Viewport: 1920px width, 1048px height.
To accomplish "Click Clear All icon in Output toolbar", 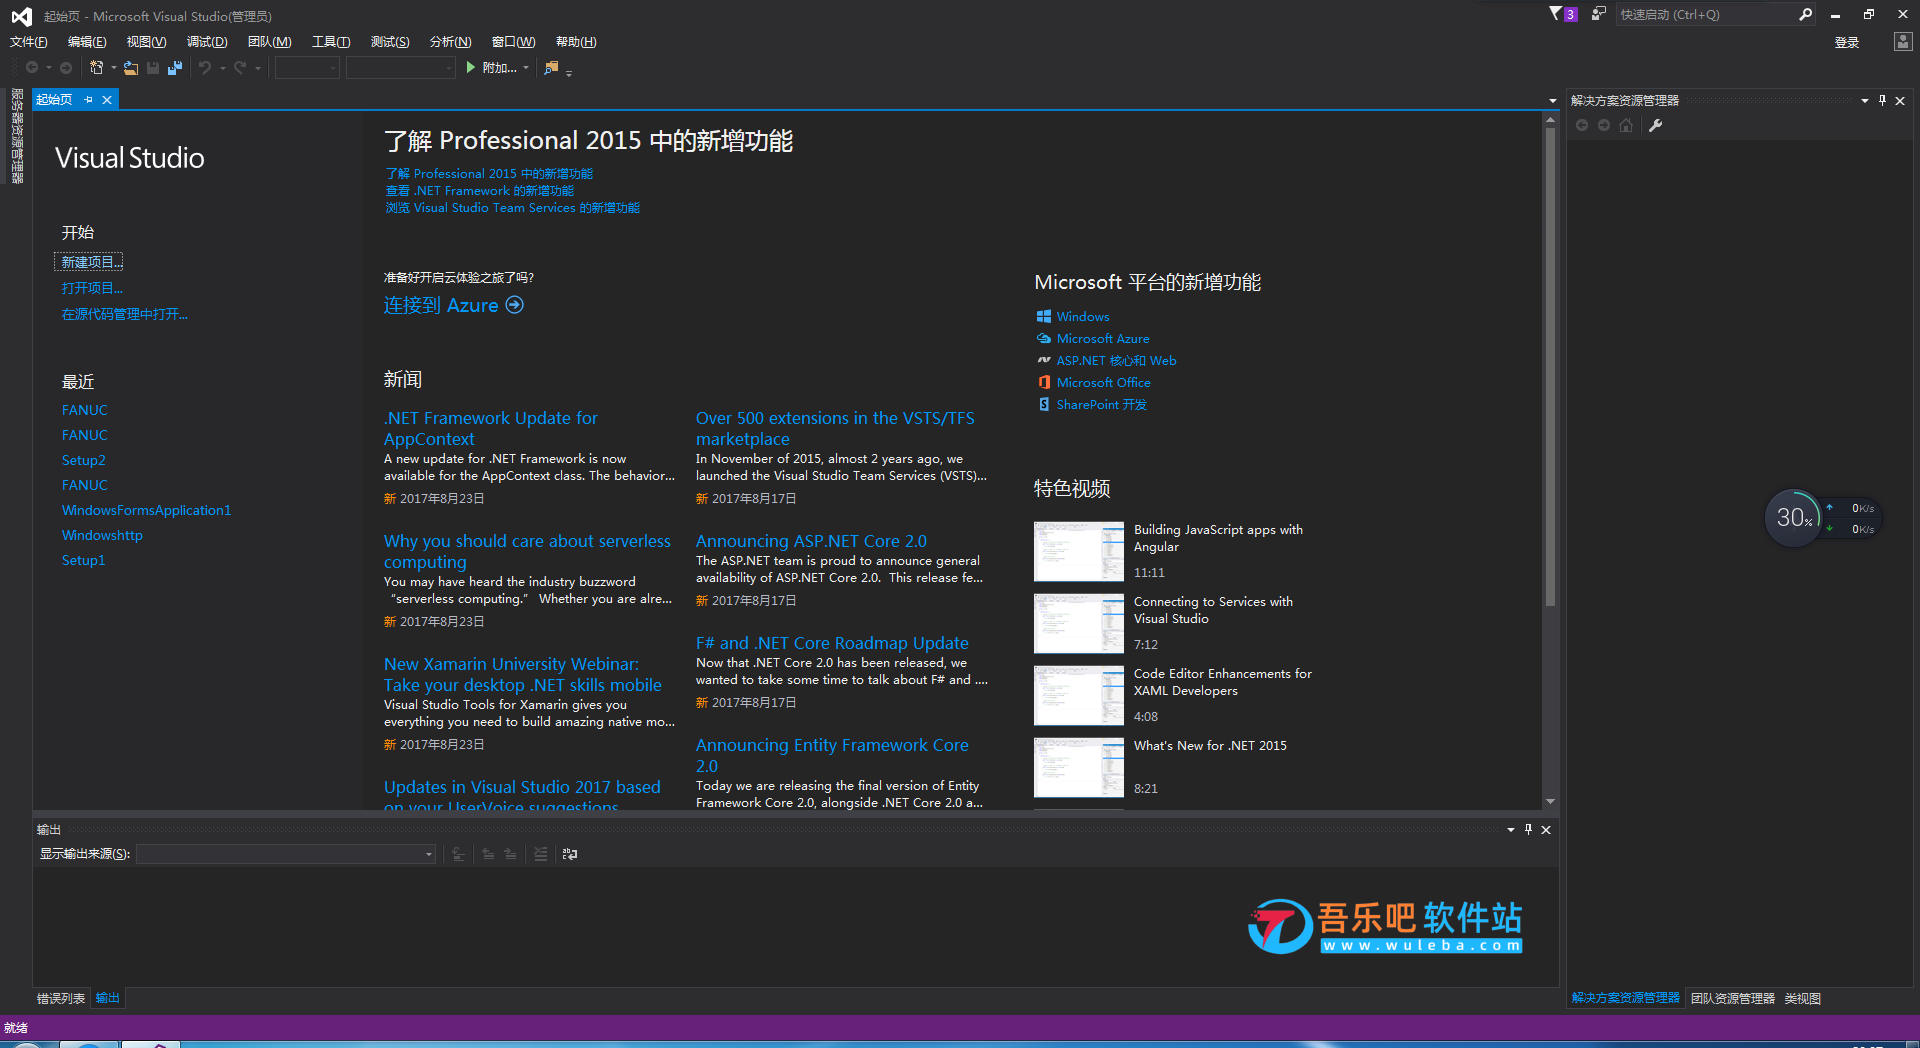I will pyautogui.click(x=540, y=854).
